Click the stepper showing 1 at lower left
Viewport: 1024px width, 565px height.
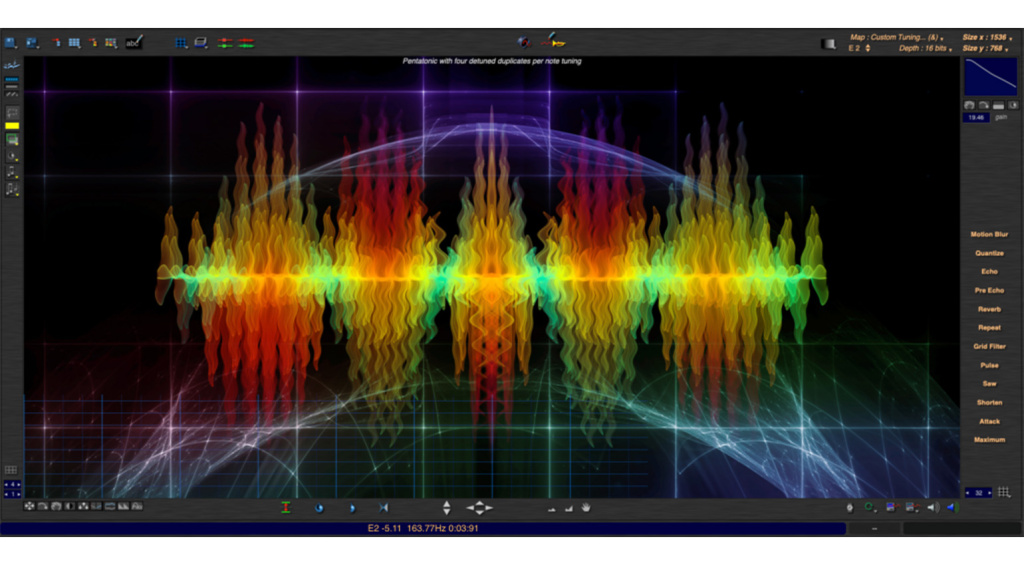click(x=12, y=494)
